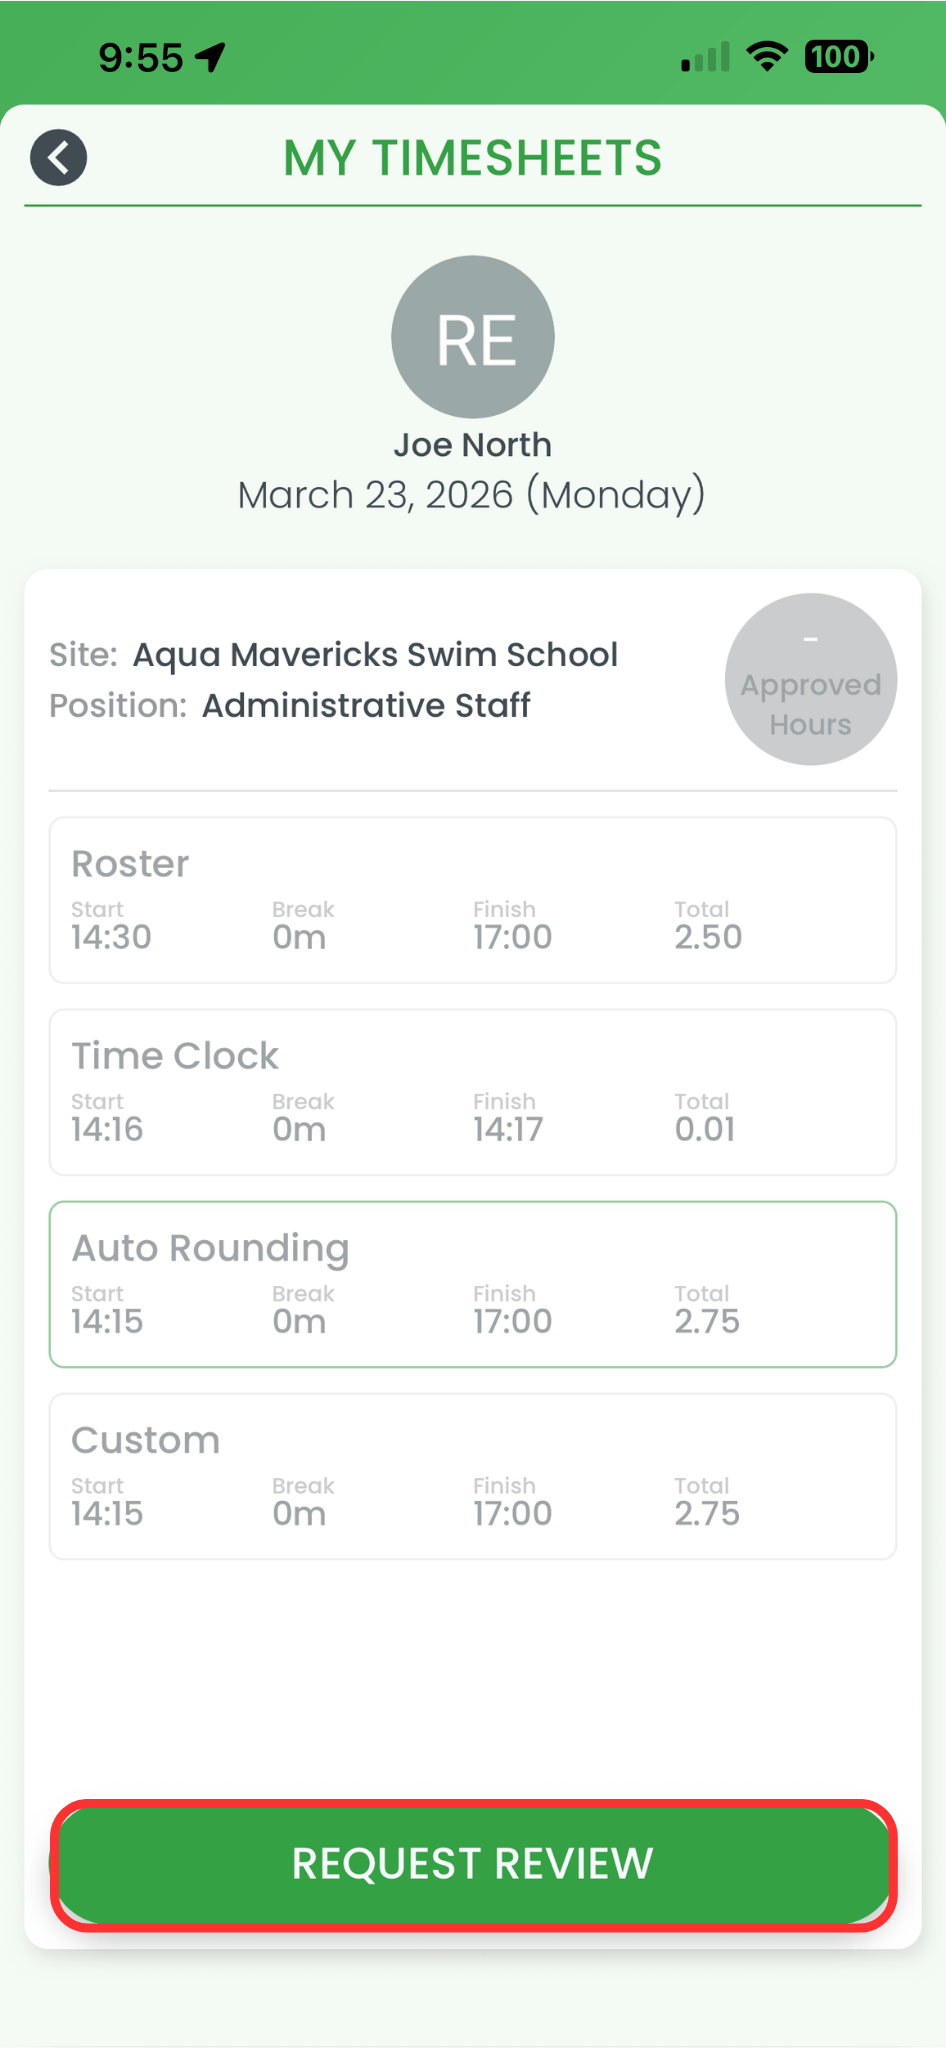The width and height of the screenshot is (946, 2048).
Task: Tap the Custom break value 0m
Action: (299, 1513)
